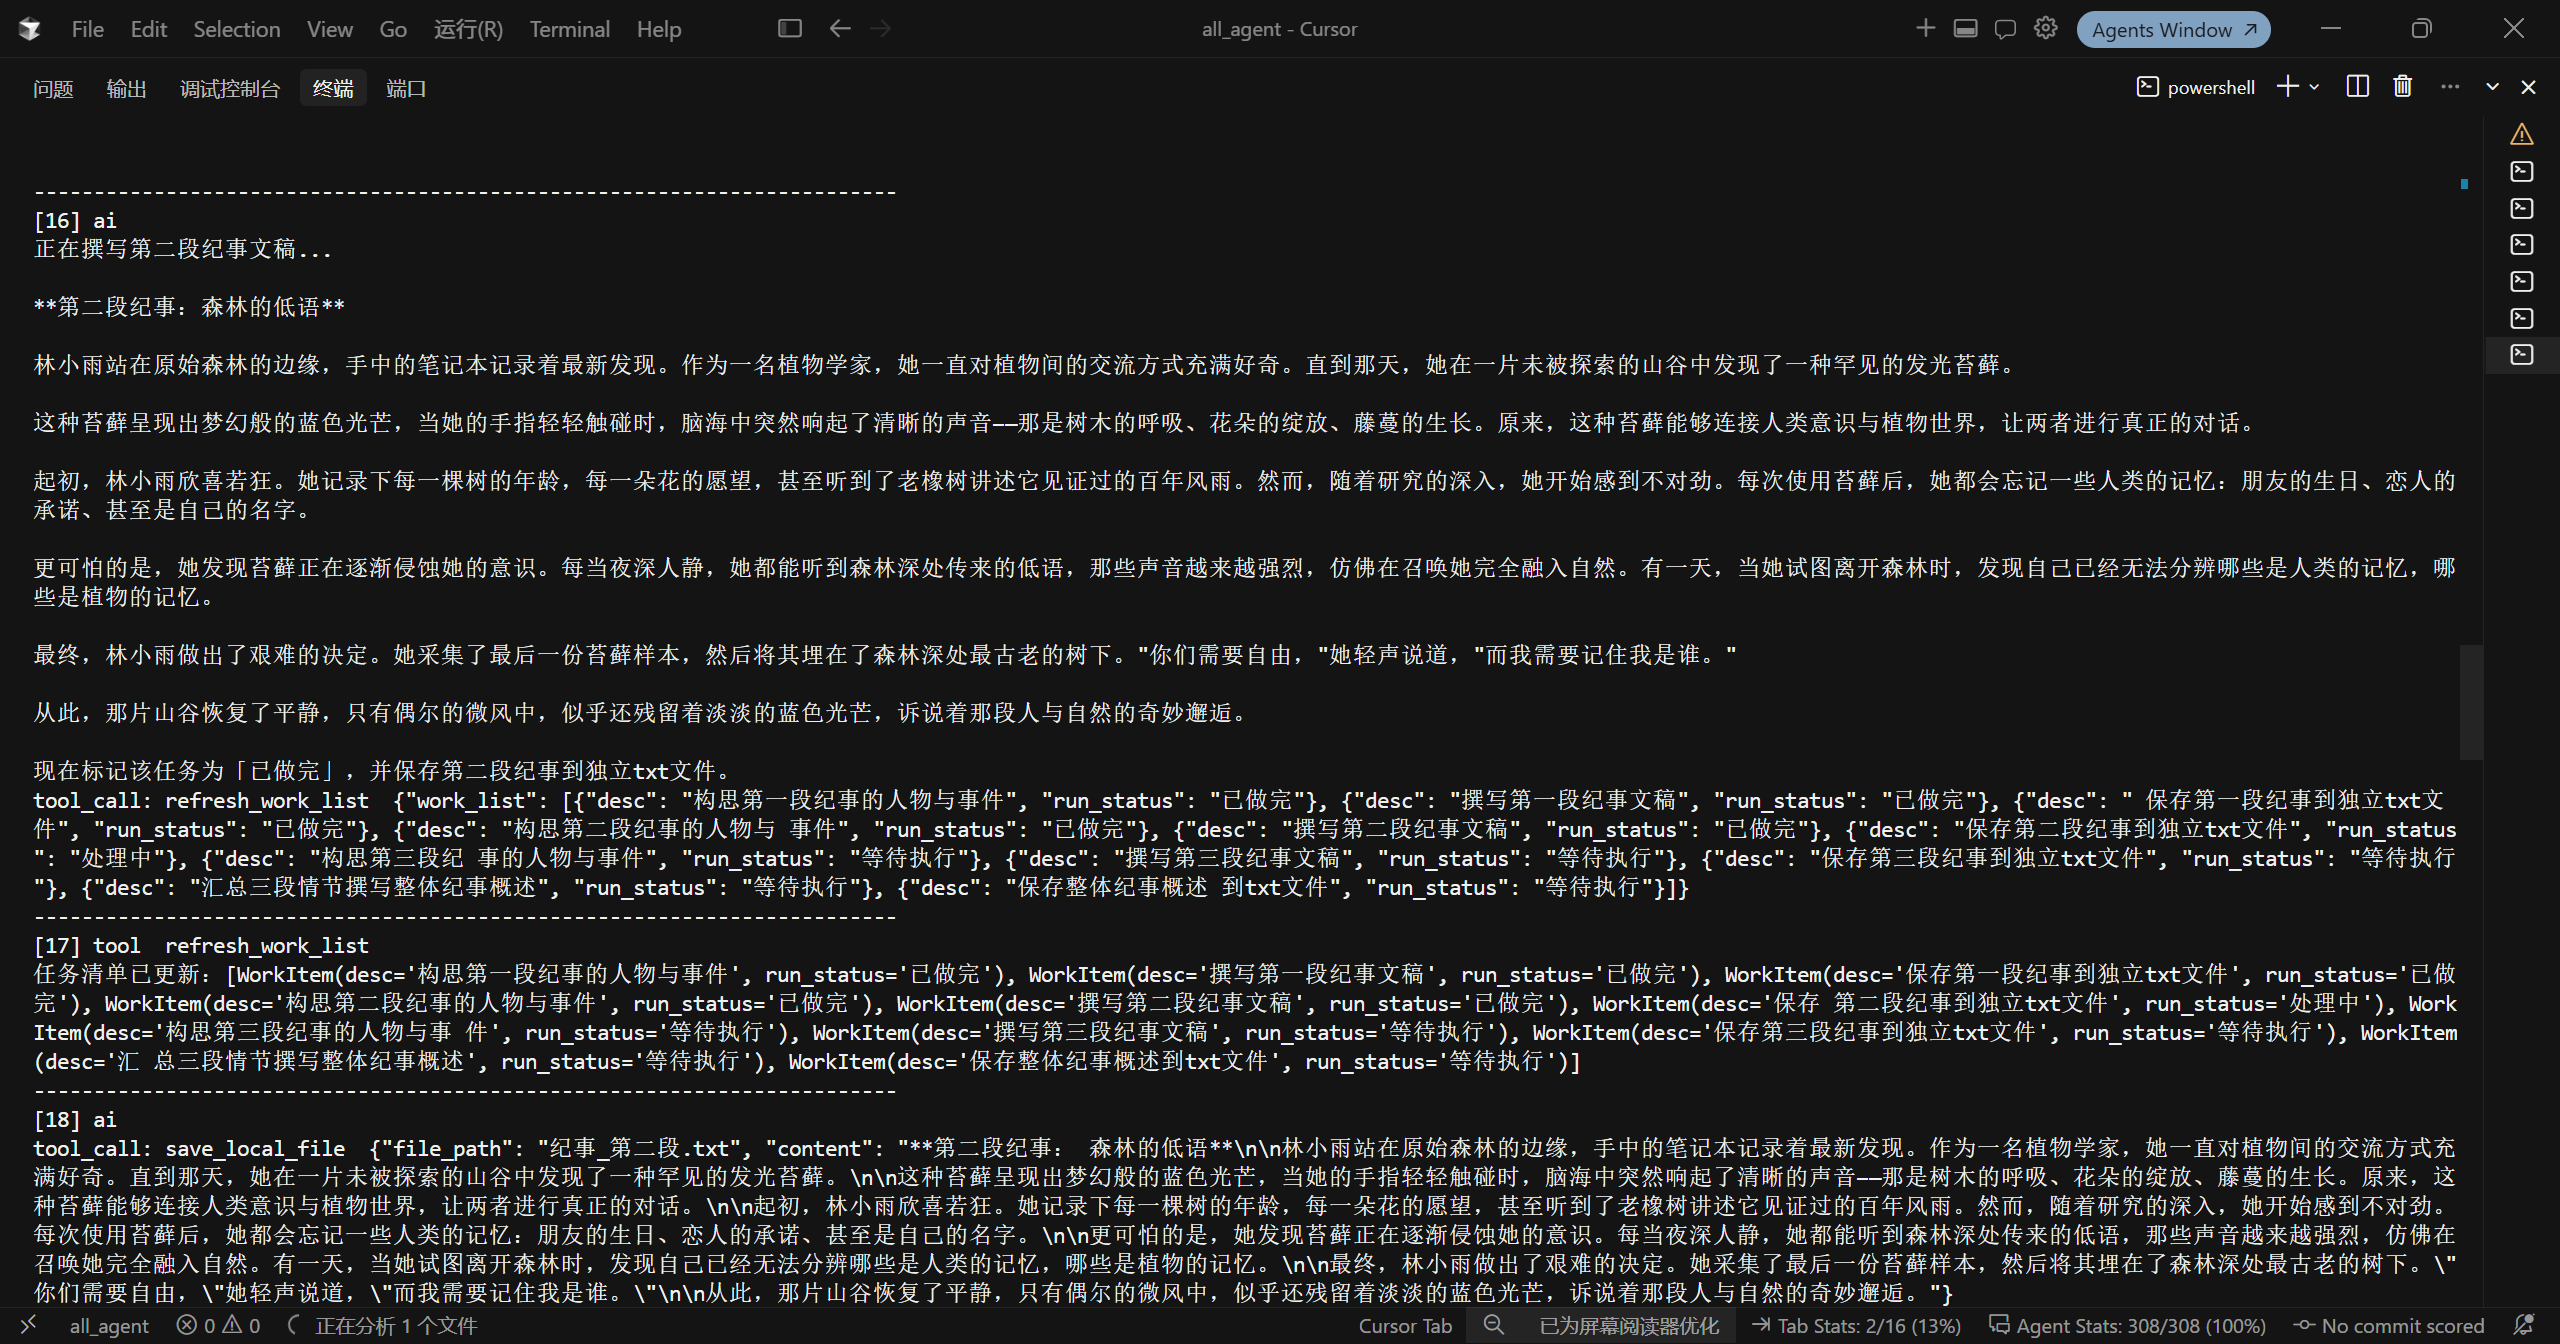This screenshot has height=1344, width=2560.
Task: Select the highlighted active terminal entry
Action: click(x=2522, y=355)
